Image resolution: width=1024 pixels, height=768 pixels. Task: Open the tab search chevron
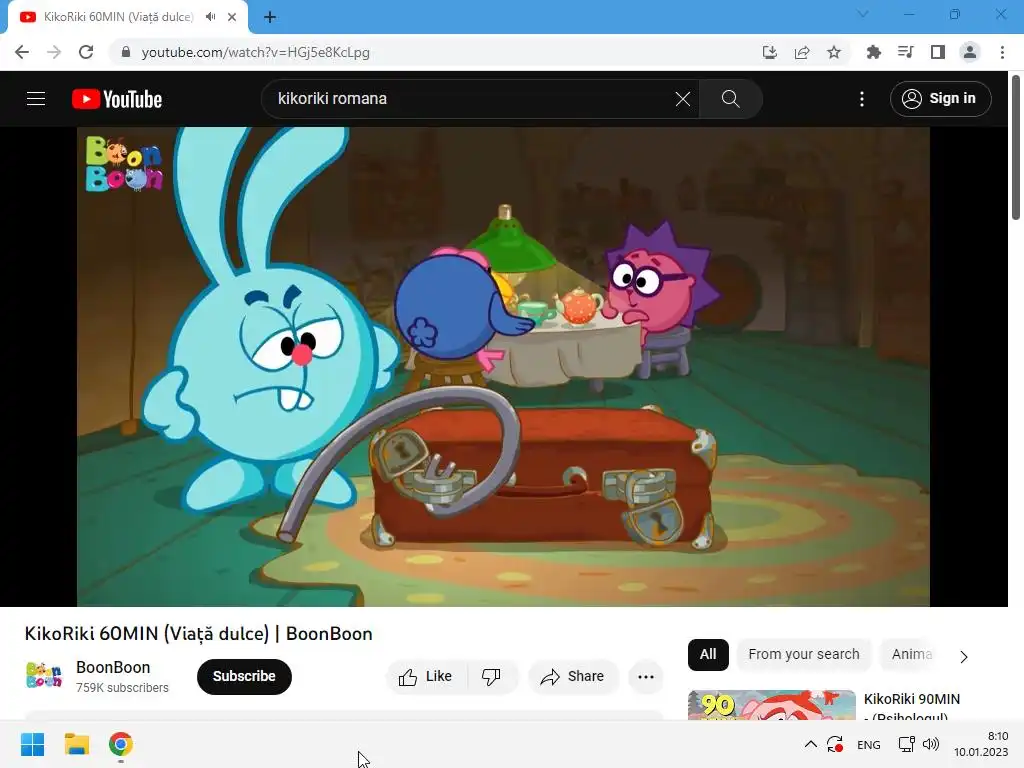coord(863,14)
